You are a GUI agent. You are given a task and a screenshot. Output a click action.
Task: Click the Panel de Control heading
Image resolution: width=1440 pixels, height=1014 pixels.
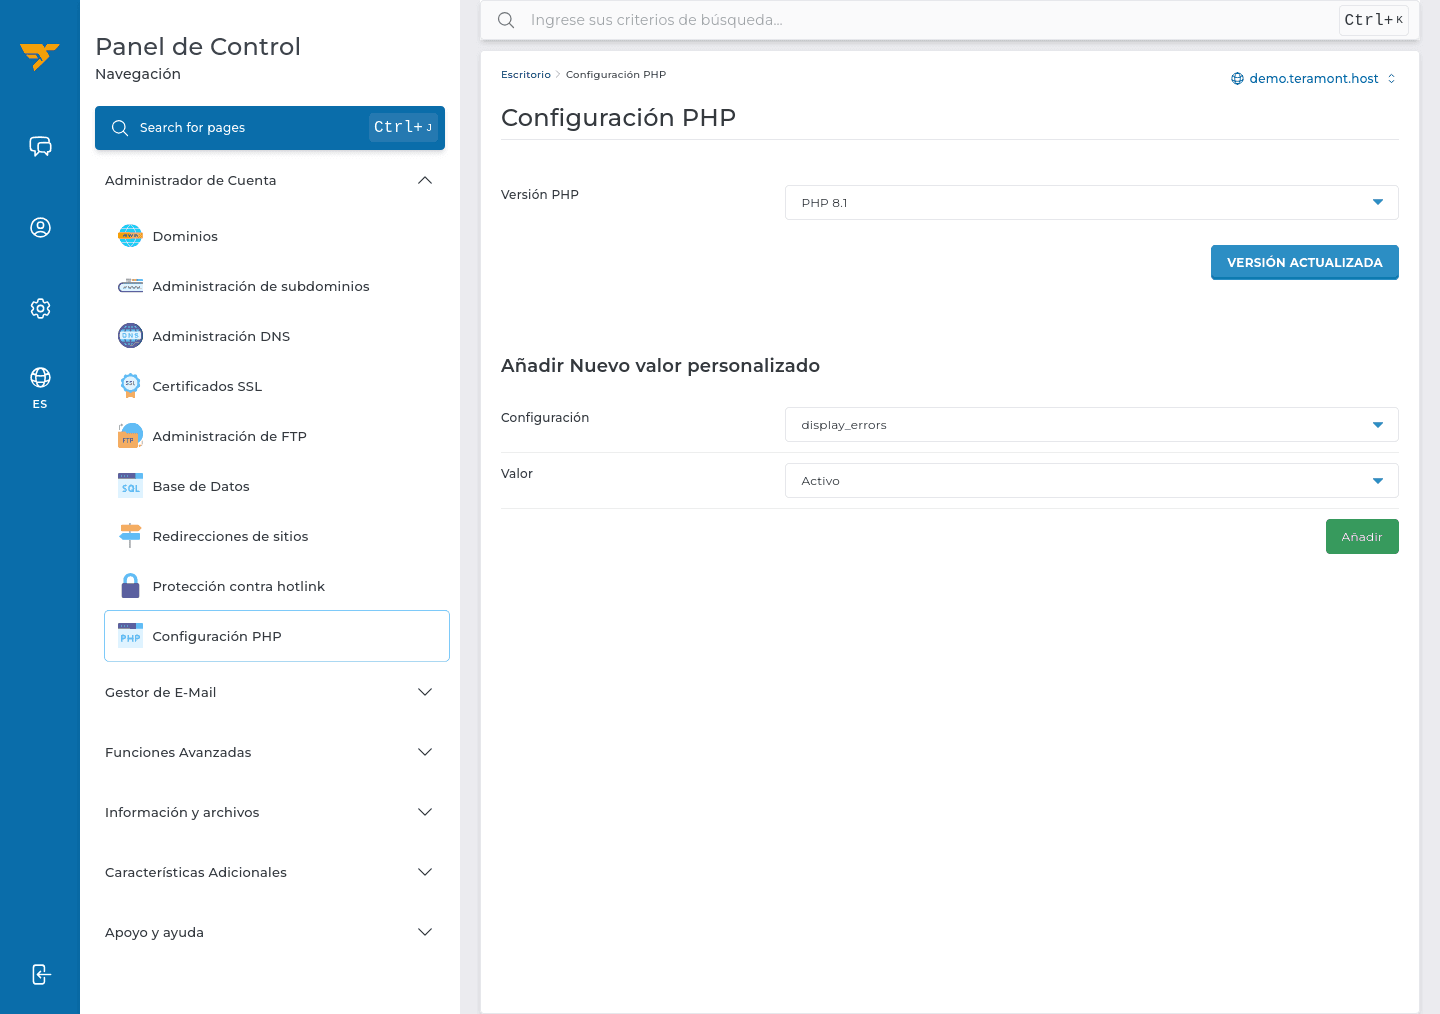click(x=198, y=47)
